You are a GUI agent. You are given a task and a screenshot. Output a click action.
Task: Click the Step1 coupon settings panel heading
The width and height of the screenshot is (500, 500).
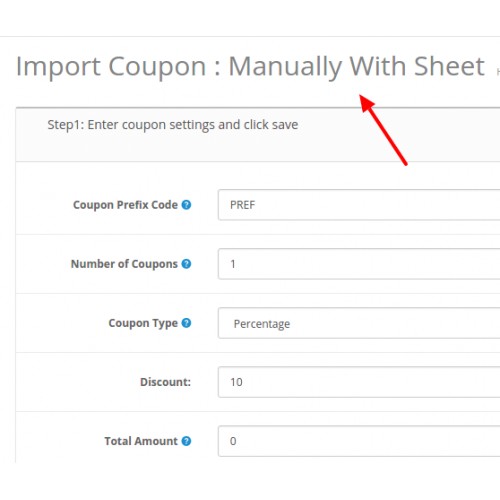[173, 125]
